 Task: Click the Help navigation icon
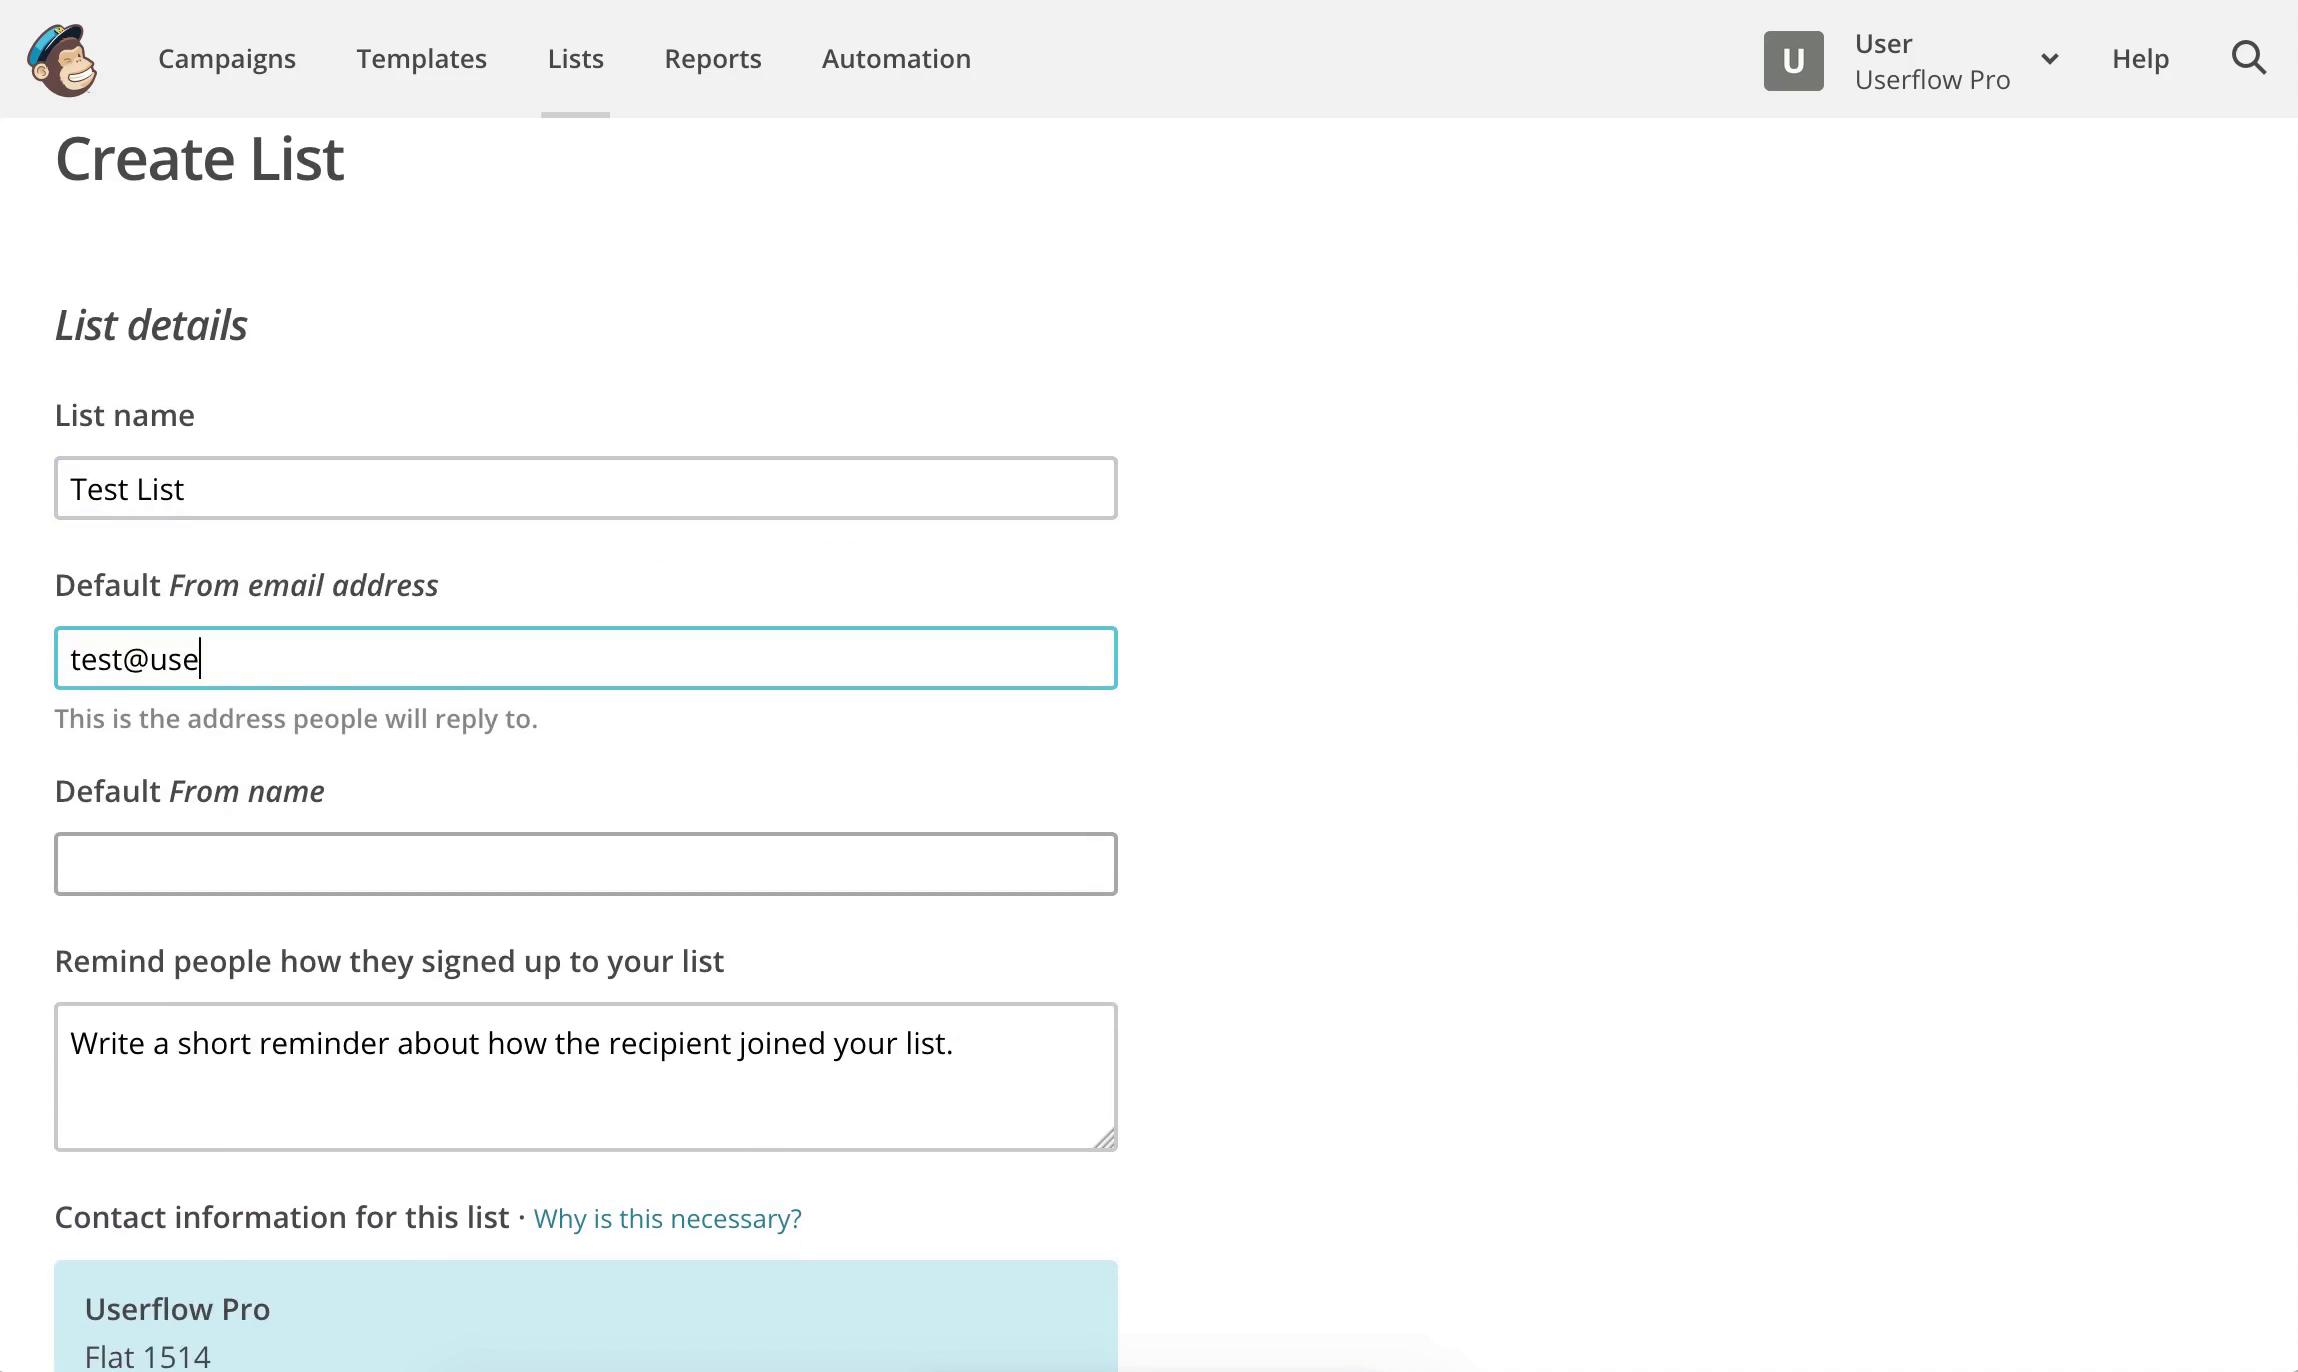coord(2140,59)
